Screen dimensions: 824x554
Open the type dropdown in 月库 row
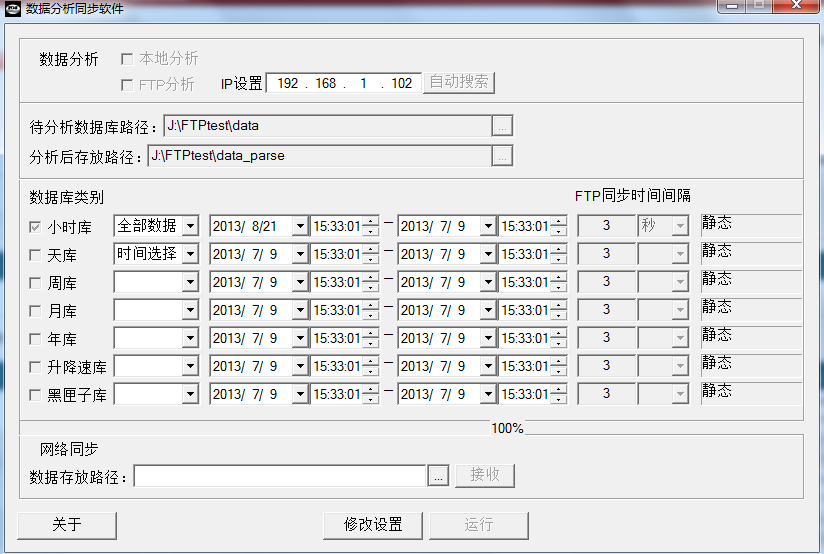190,310
